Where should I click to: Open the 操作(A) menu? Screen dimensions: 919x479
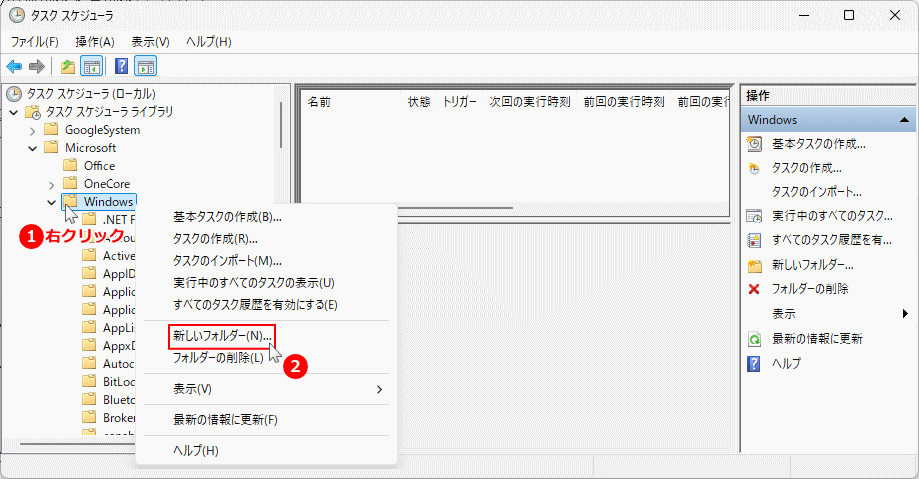coord(95,42)
